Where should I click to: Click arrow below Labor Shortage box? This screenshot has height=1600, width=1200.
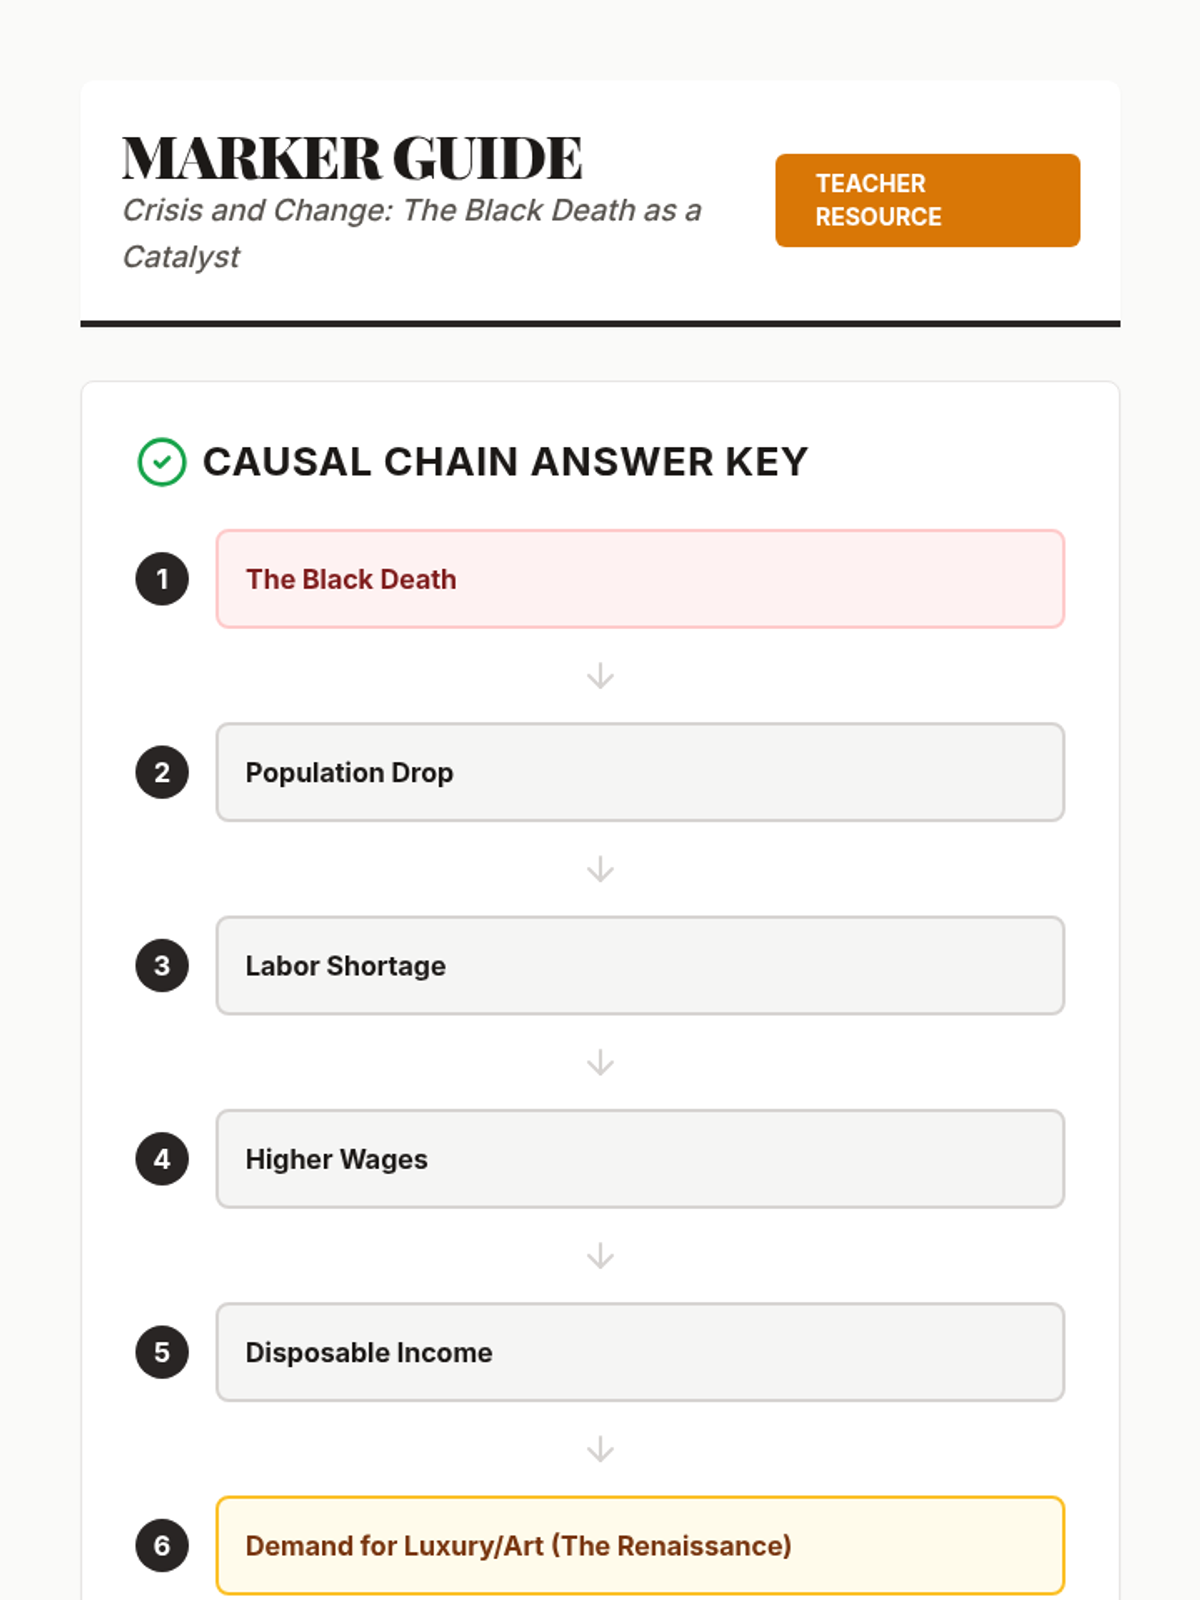600,1062
